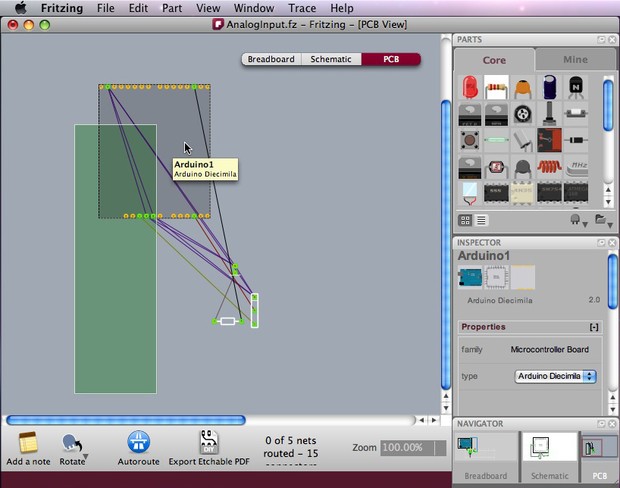
Task: Open the Help menu
Action: pyautogui.click(x=342, y=8)
